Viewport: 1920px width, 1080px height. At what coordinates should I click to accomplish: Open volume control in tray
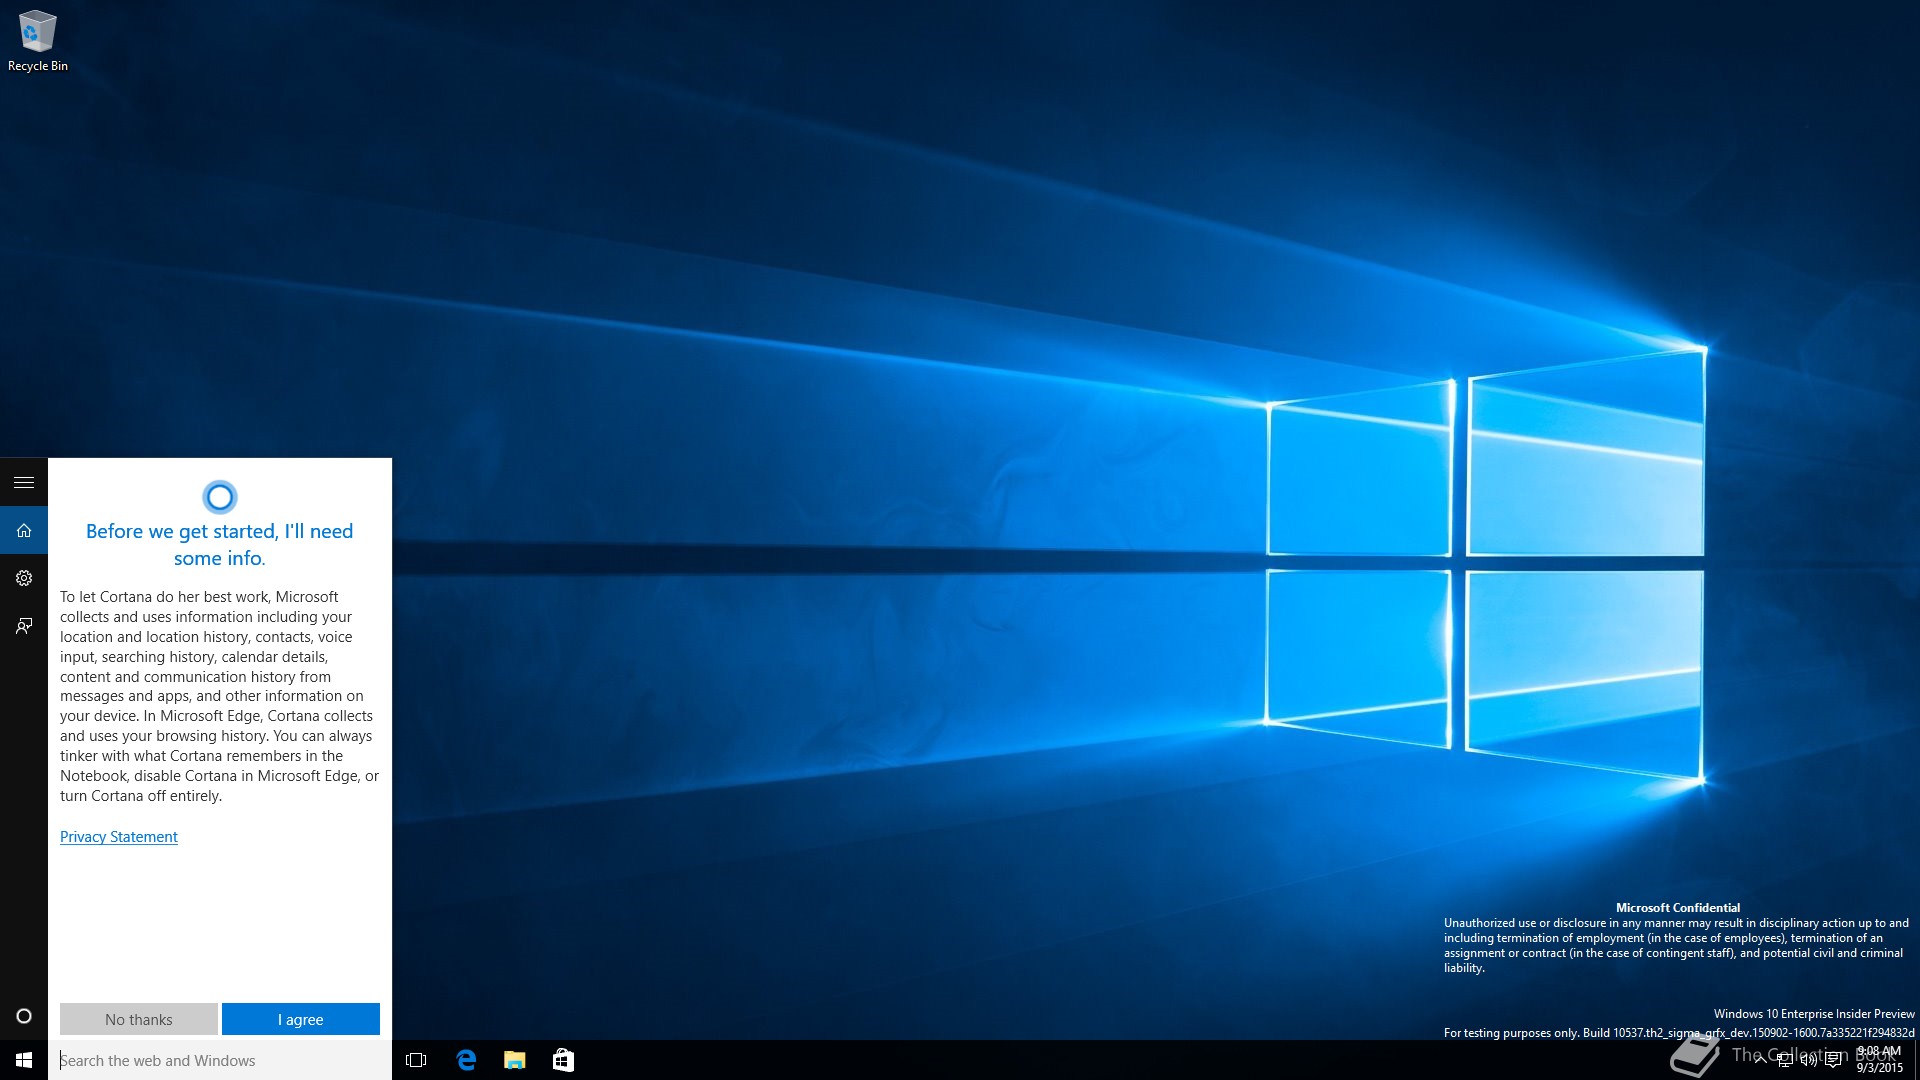tap(1808, 1060)
